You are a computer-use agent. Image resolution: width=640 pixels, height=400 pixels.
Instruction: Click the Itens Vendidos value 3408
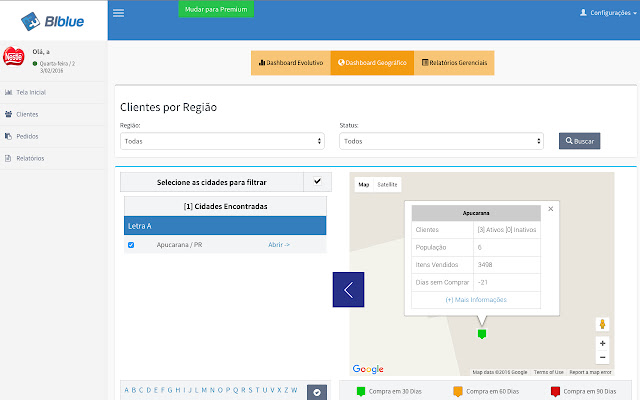[x=485, y=264]
